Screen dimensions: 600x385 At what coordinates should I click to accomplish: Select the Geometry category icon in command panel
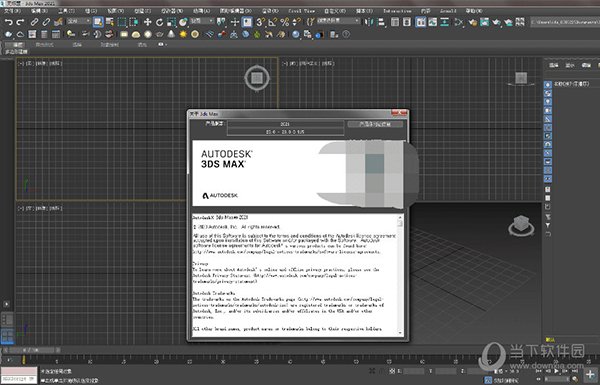(x=548, y=84)
